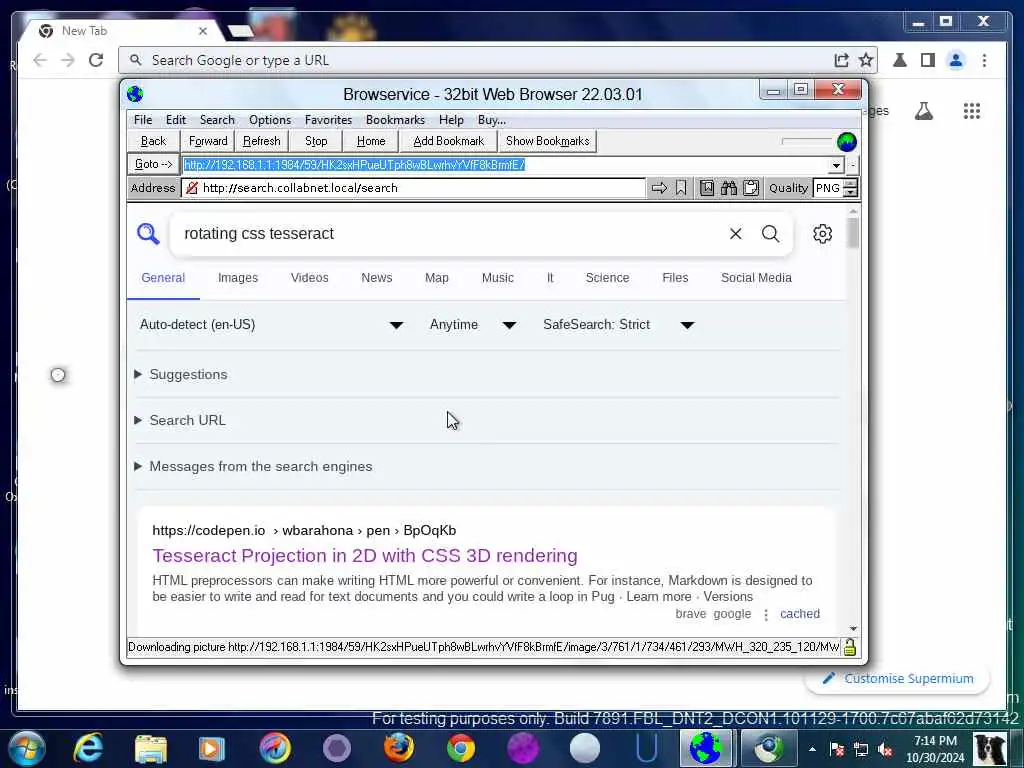Click the rotating css tesseract search field
This screenshot has width=1024, height=768.
(x=451, y=234)
